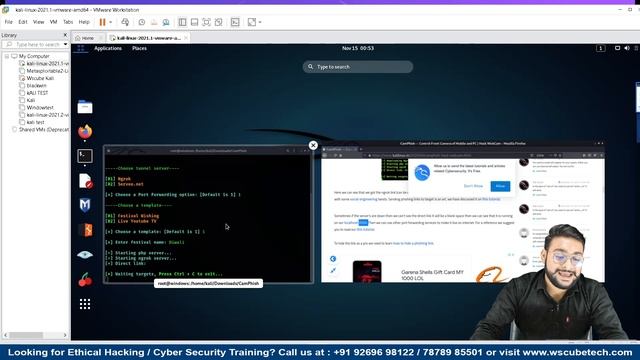Show all applications grid

tap(85, 304)
